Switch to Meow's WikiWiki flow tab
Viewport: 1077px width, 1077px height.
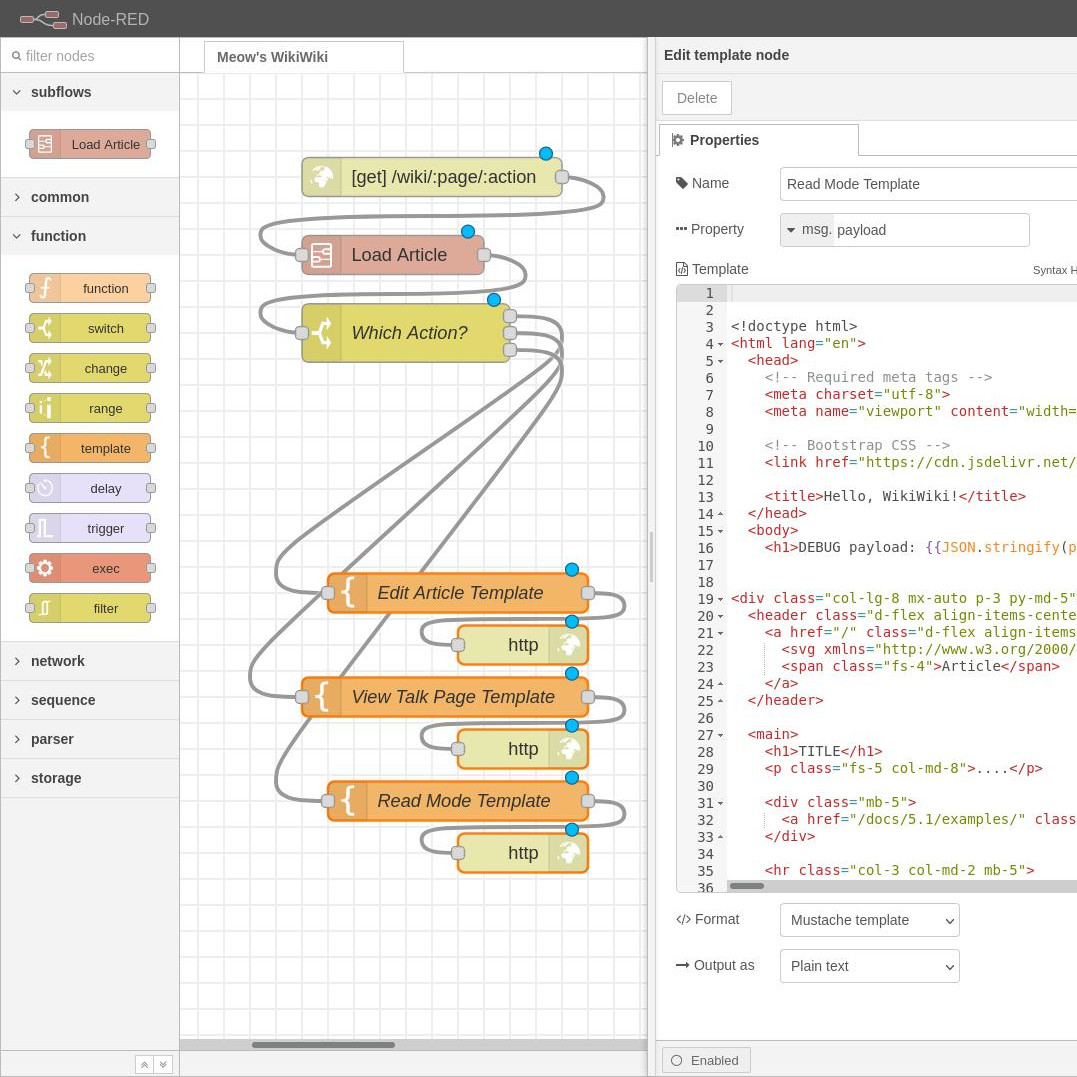tap(304, 57)
